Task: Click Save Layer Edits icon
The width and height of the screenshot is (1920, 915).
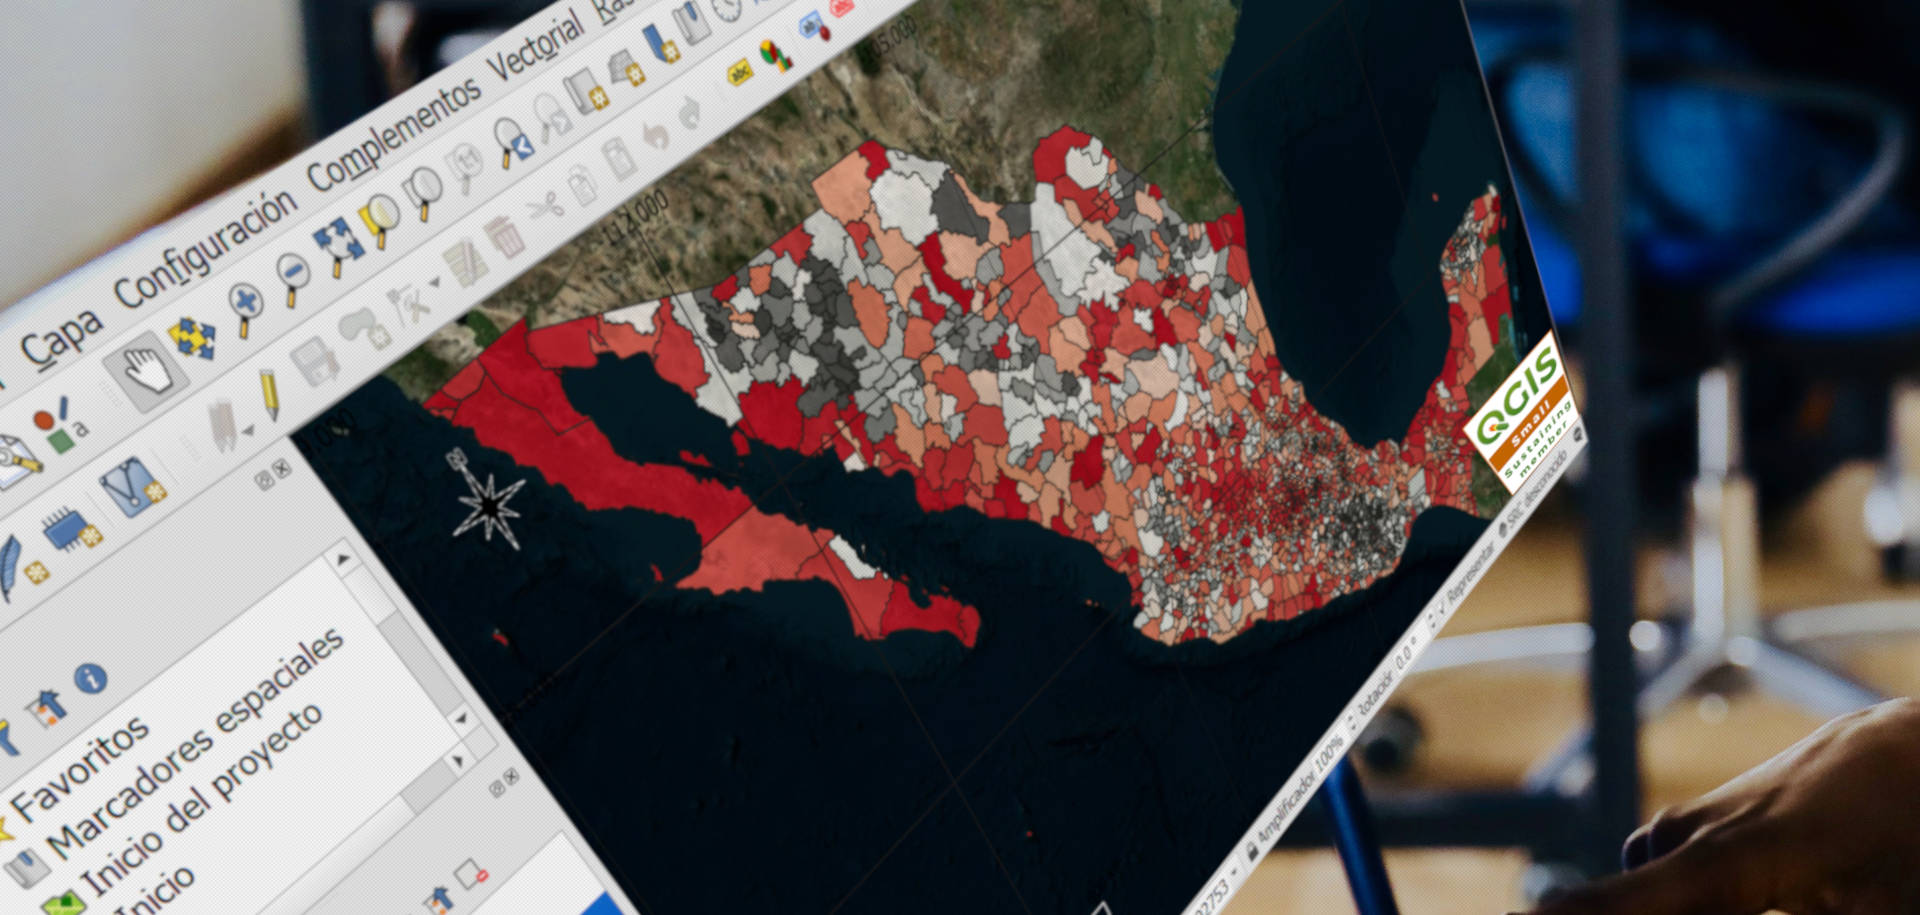Action: (x=314, y=361)
